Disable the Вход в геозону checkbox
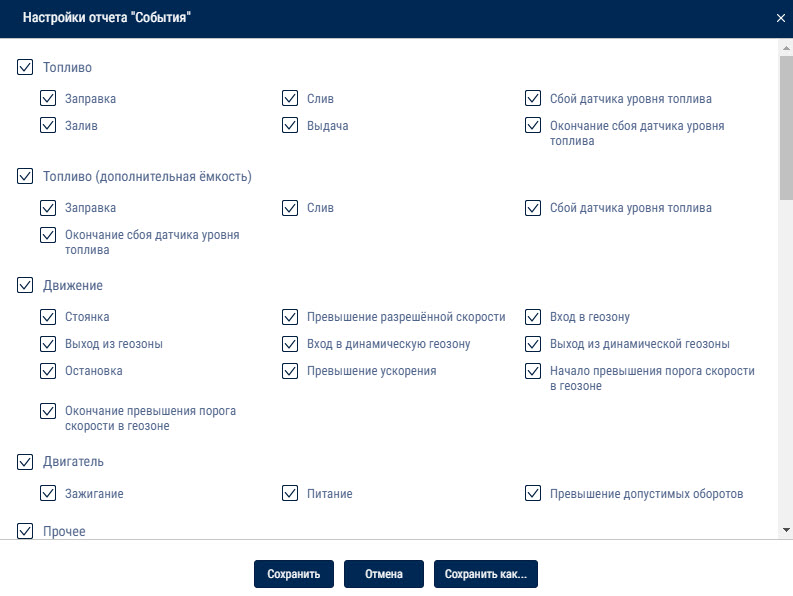793x596 pixels. (533, 317)
